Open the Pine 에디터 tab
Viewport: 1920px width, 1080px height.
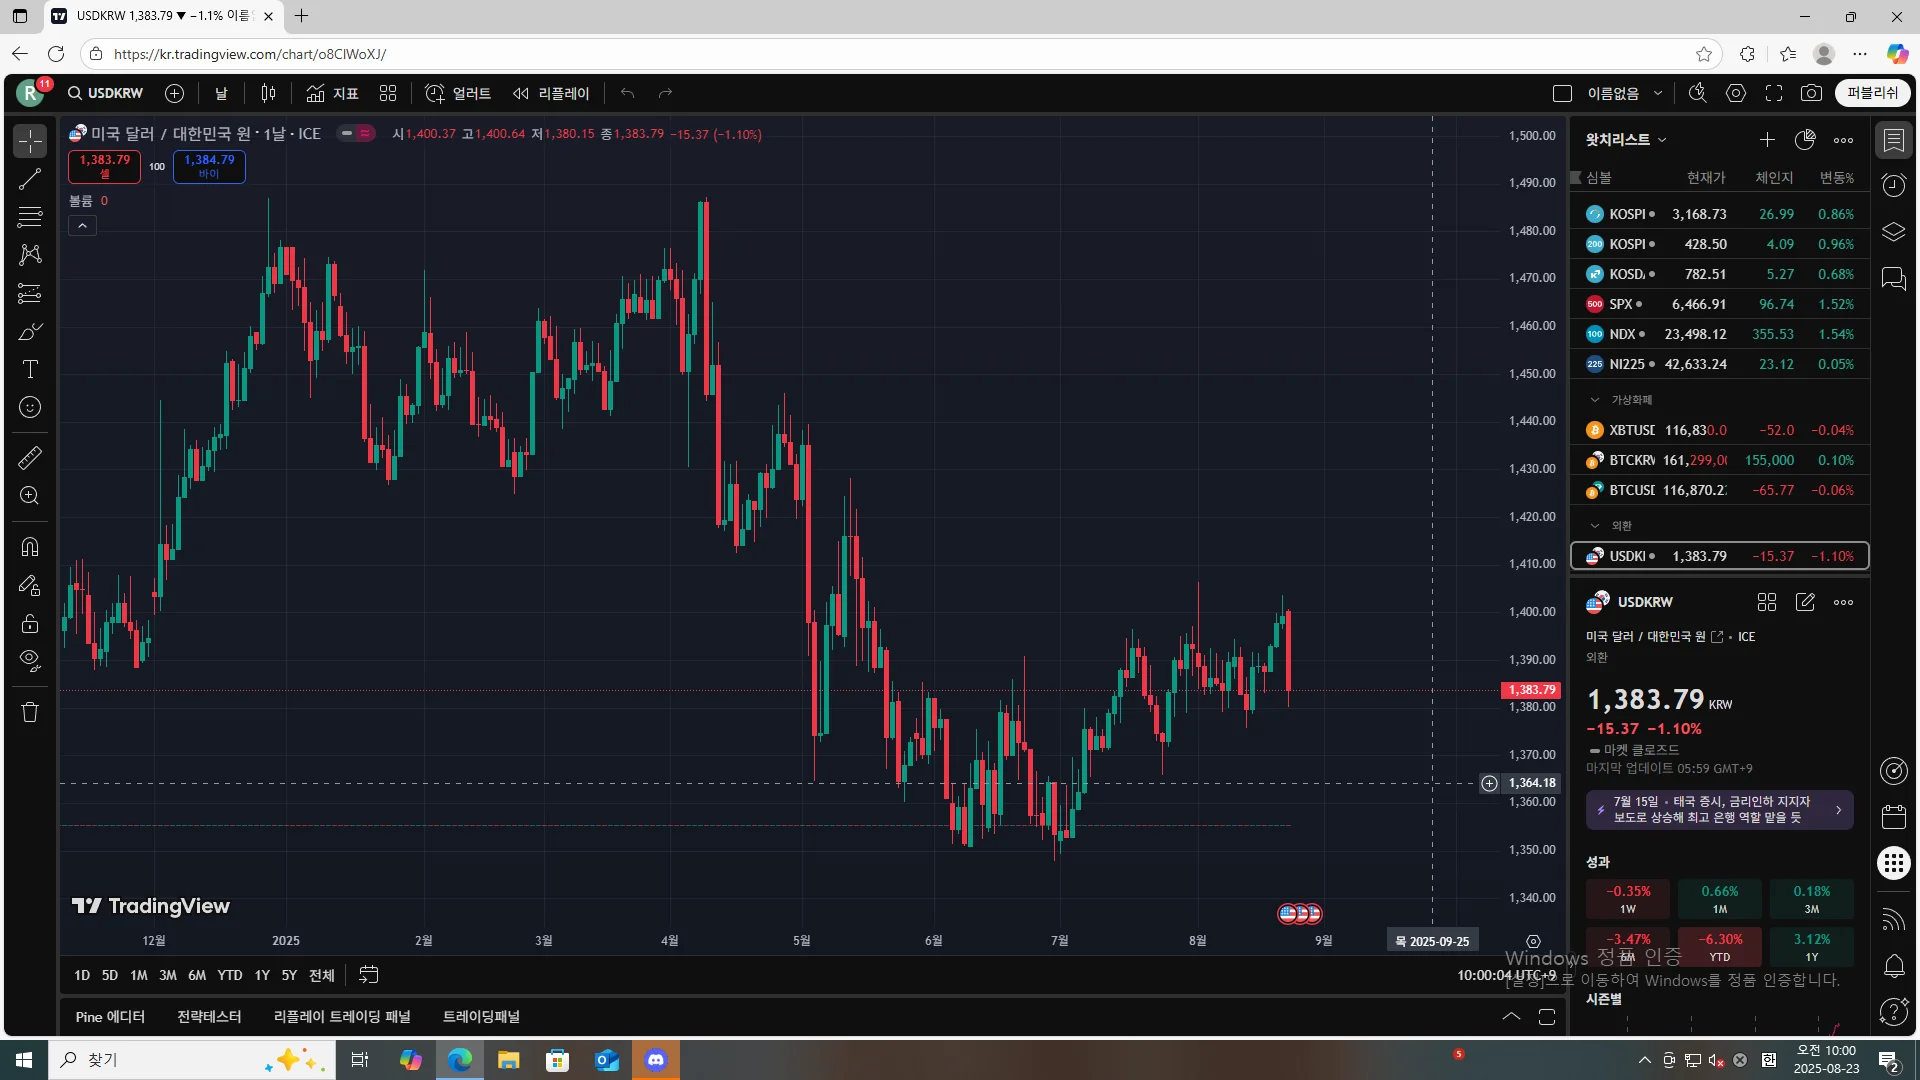(x=110, y=1016)
